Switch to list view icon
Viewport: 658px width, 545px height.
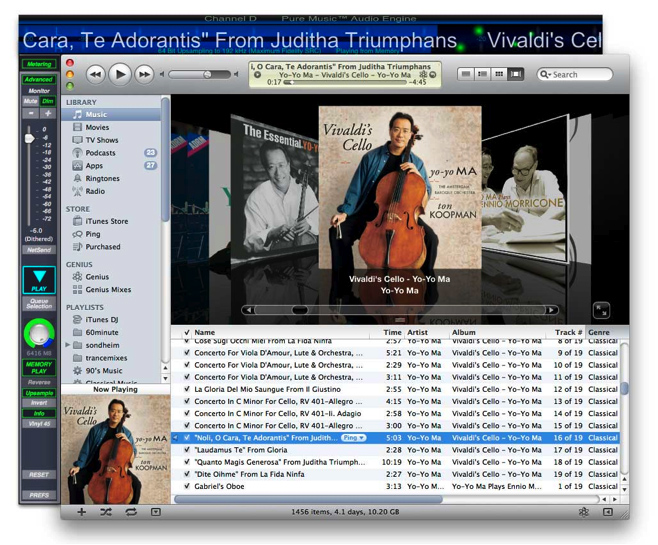point(465,74)
